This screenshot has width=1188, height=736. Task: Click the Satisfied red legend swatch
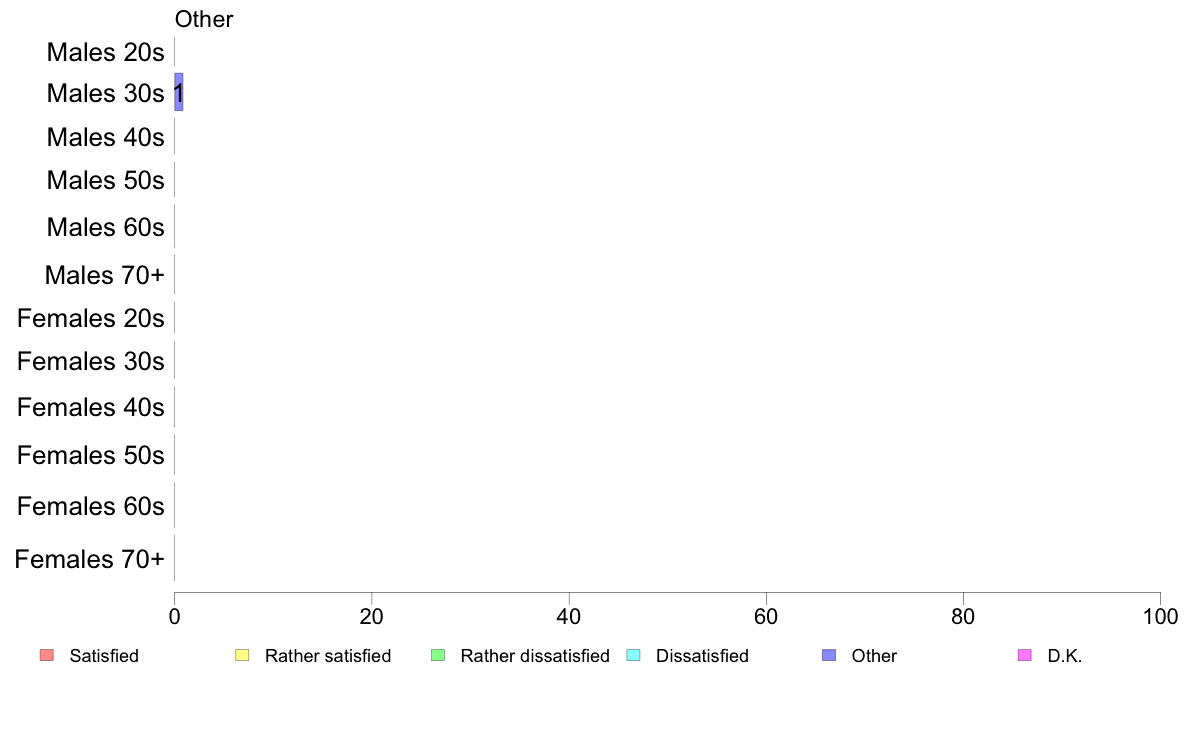click(47, 655)
